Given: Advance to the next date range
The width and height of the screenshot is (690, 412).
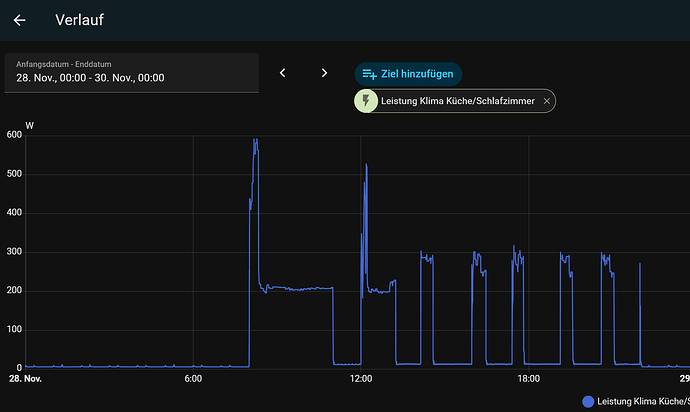Looking at the screenshot, I should (x=324, y=73).
